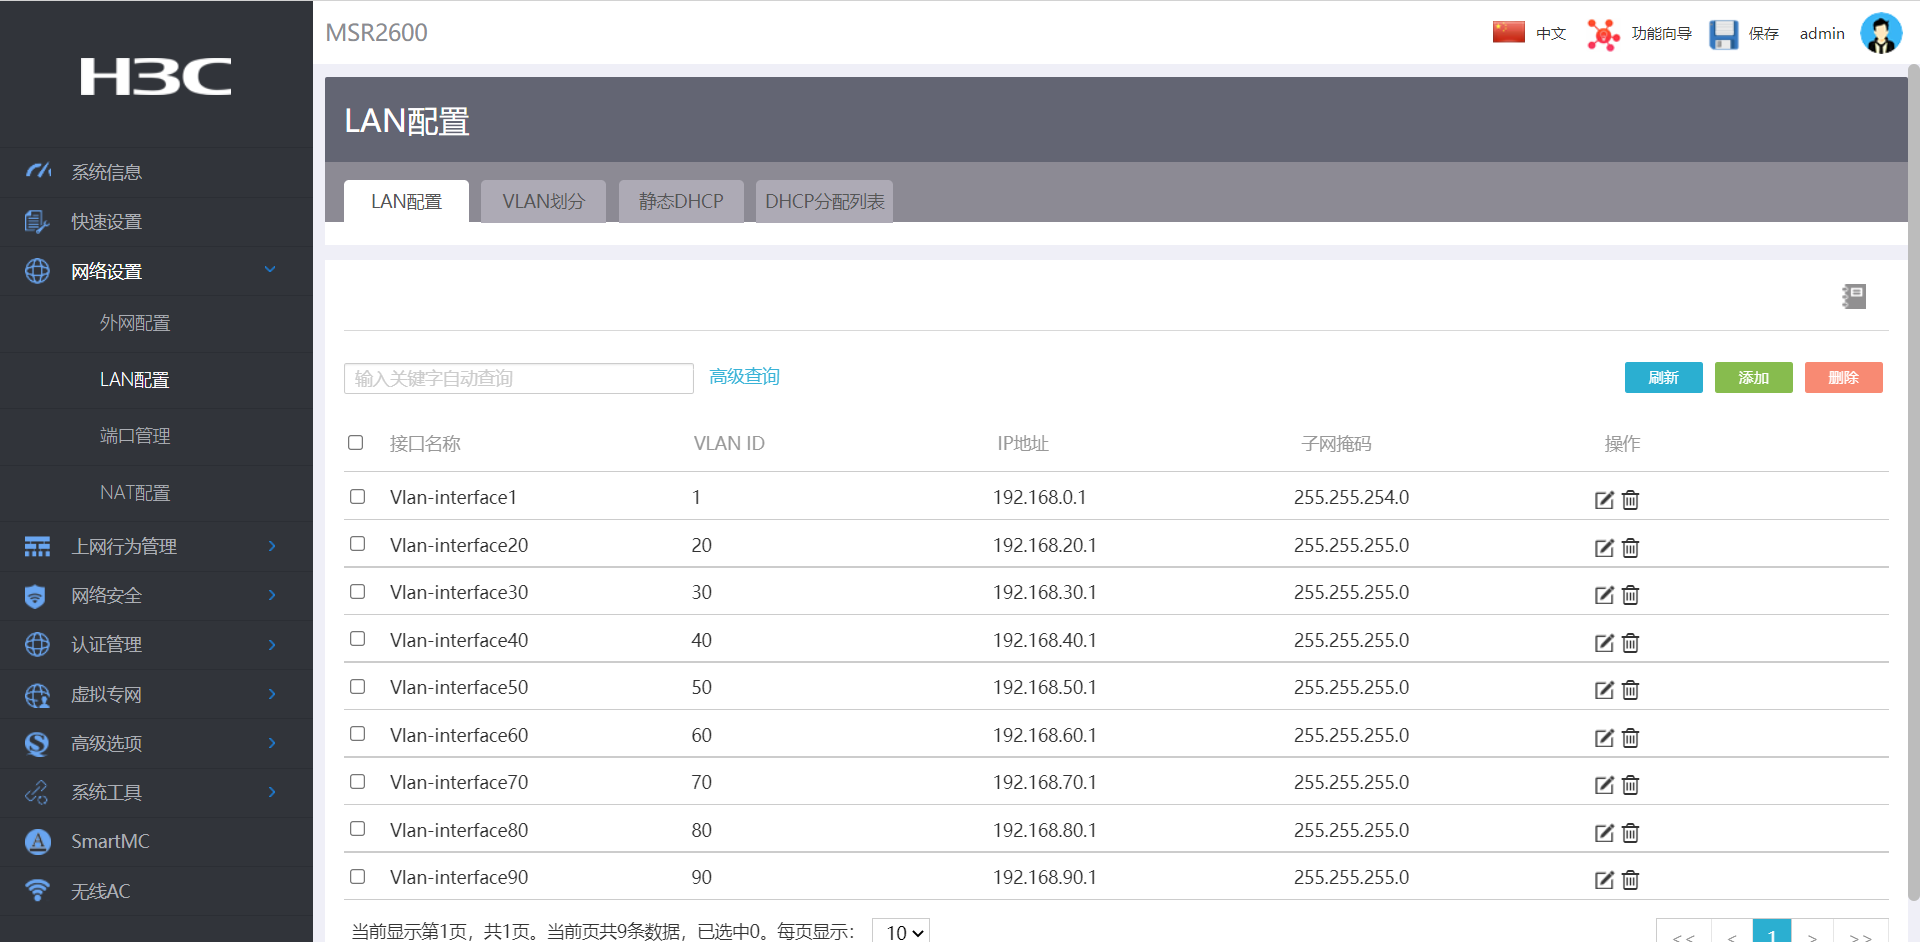Click the help notebook icon above table
The width and height of the screenshot is (1920, 942).
1854,296
